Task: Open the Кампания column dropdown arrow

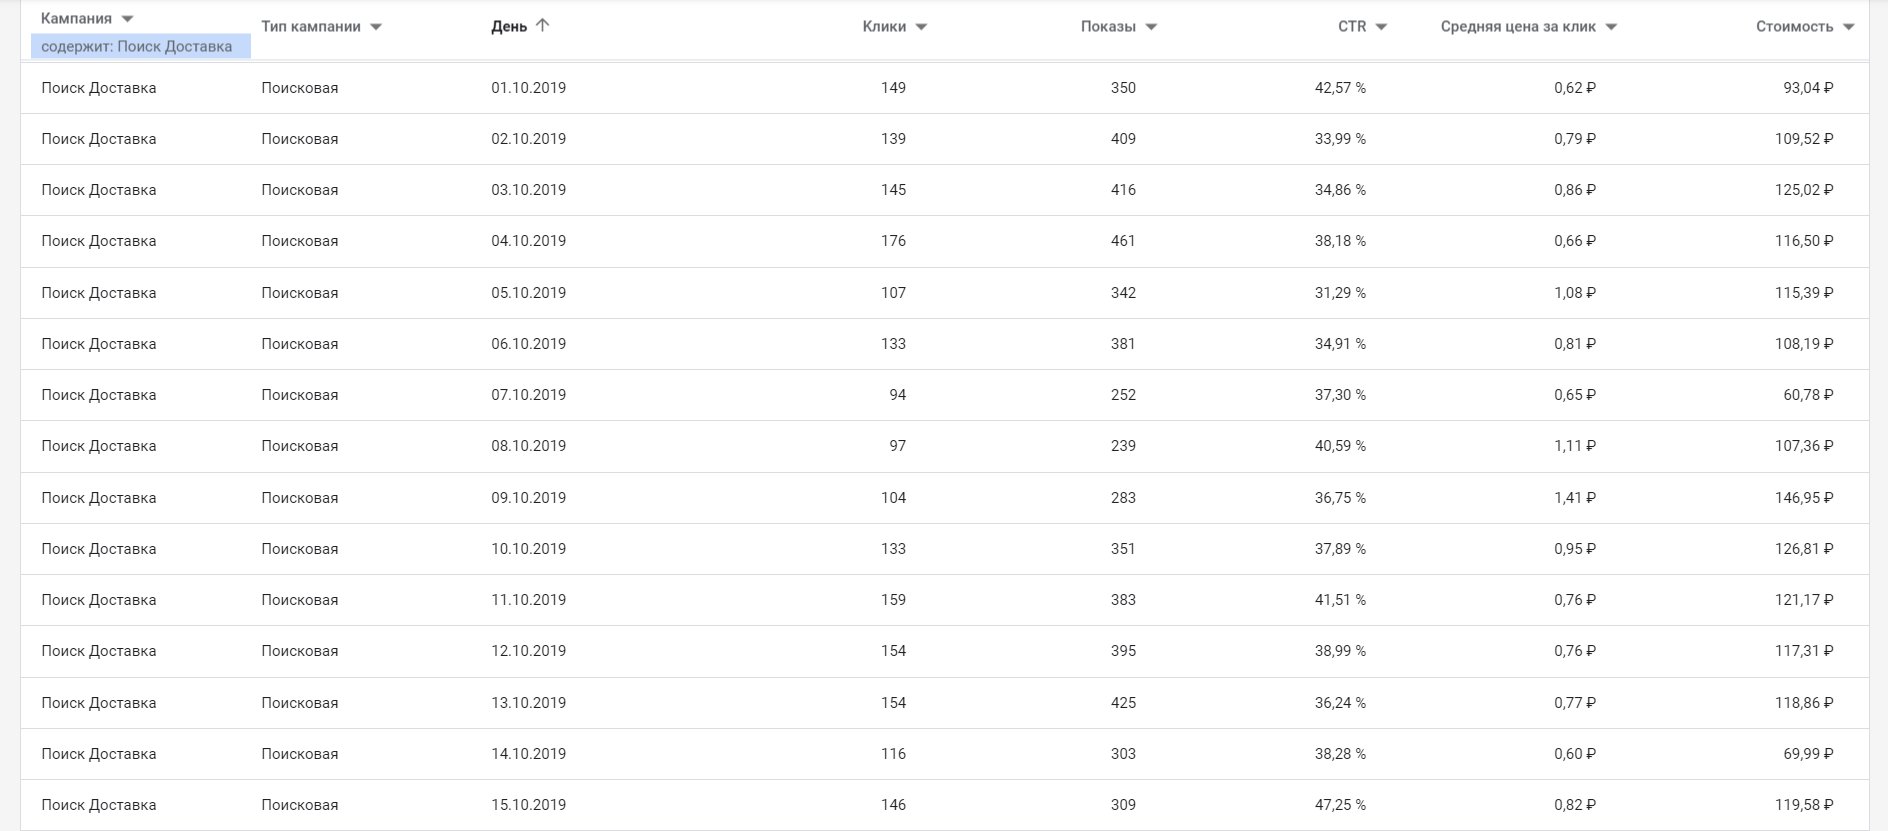Action: (x=127, y=19)
